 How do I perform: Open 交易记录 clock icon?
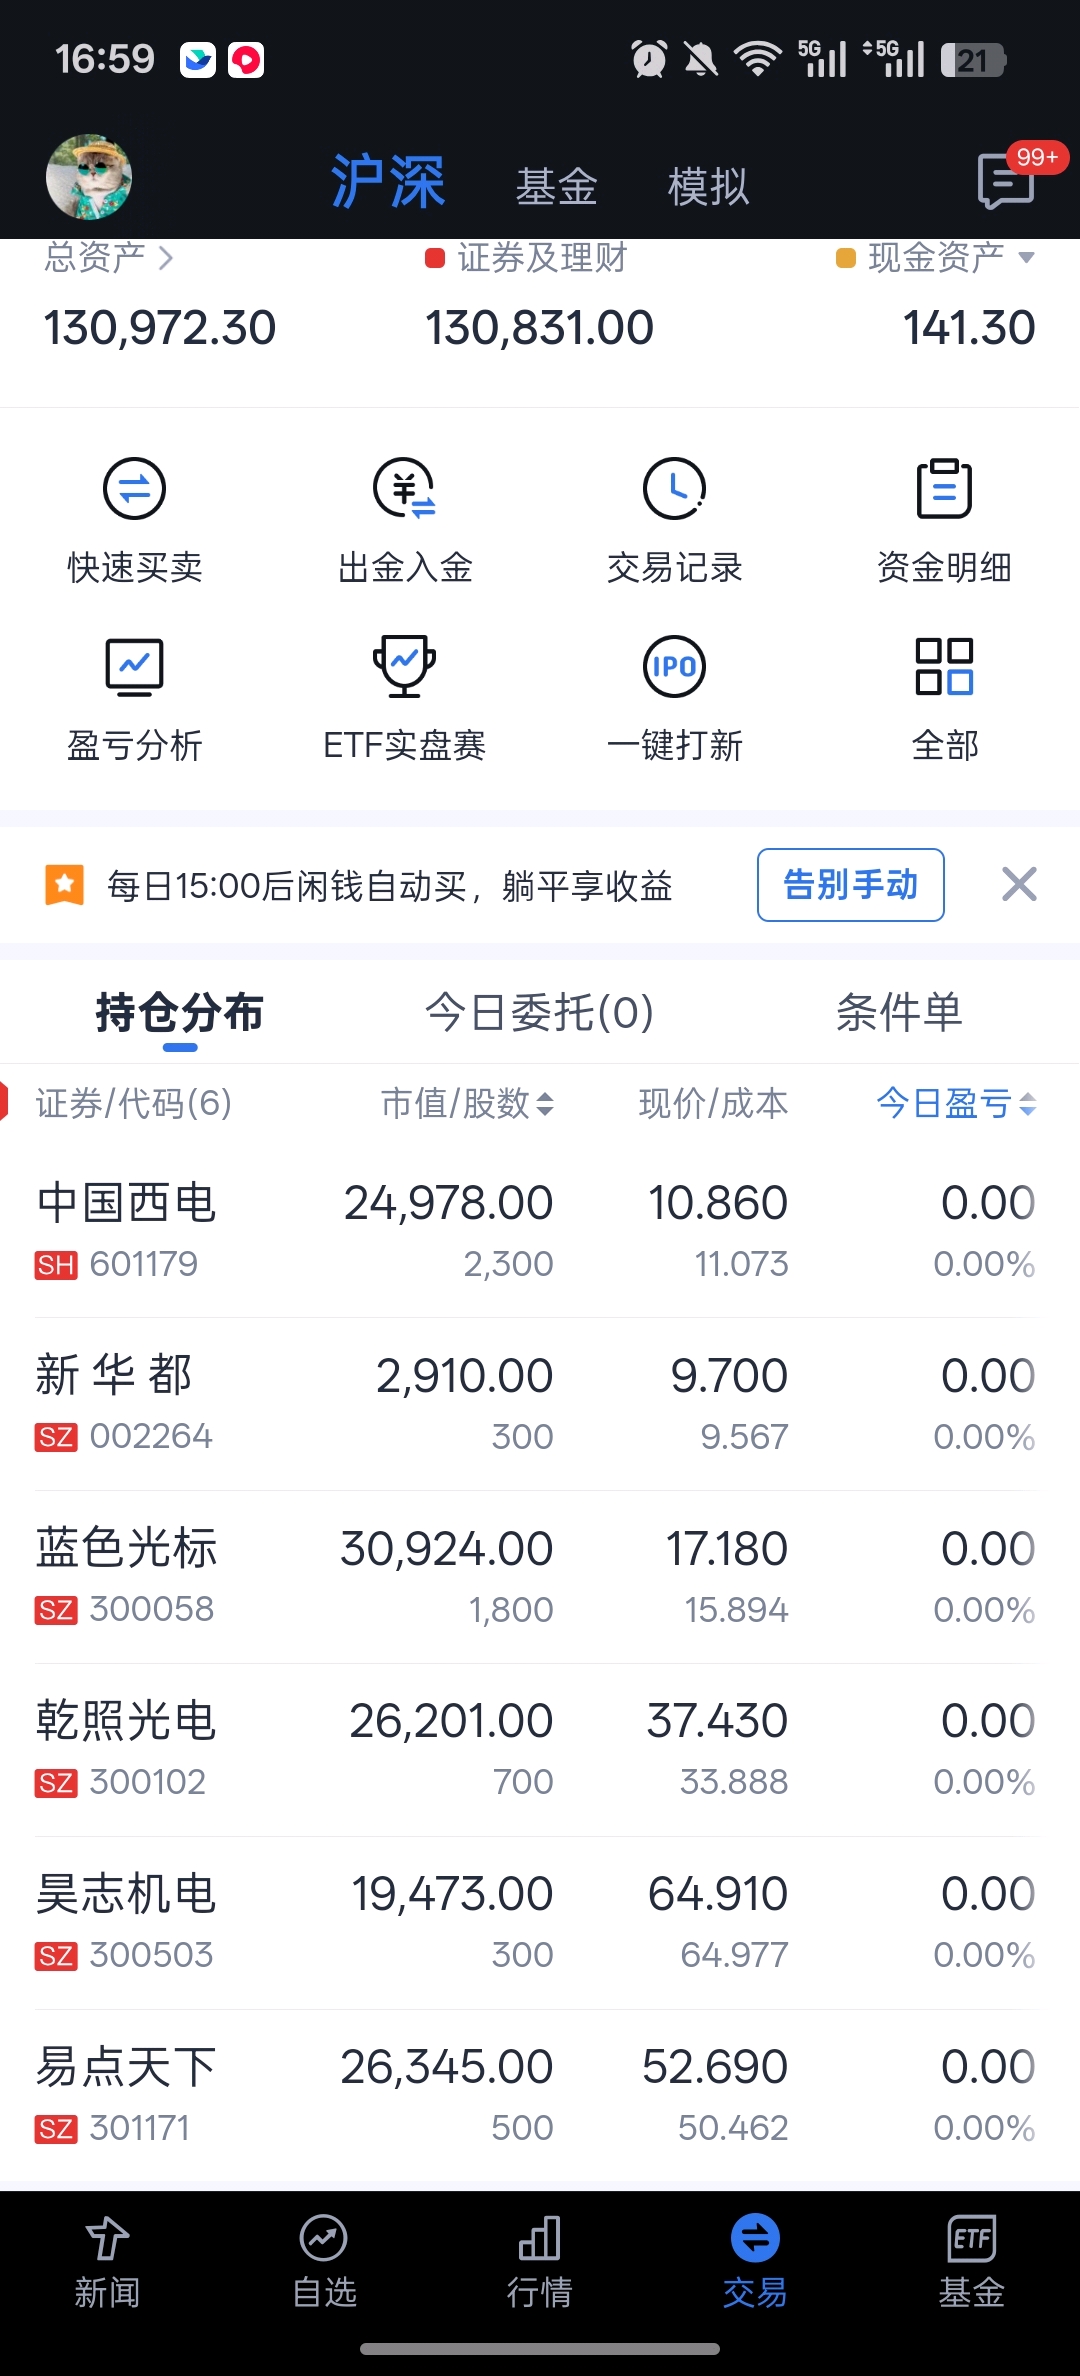click(675, 489)
